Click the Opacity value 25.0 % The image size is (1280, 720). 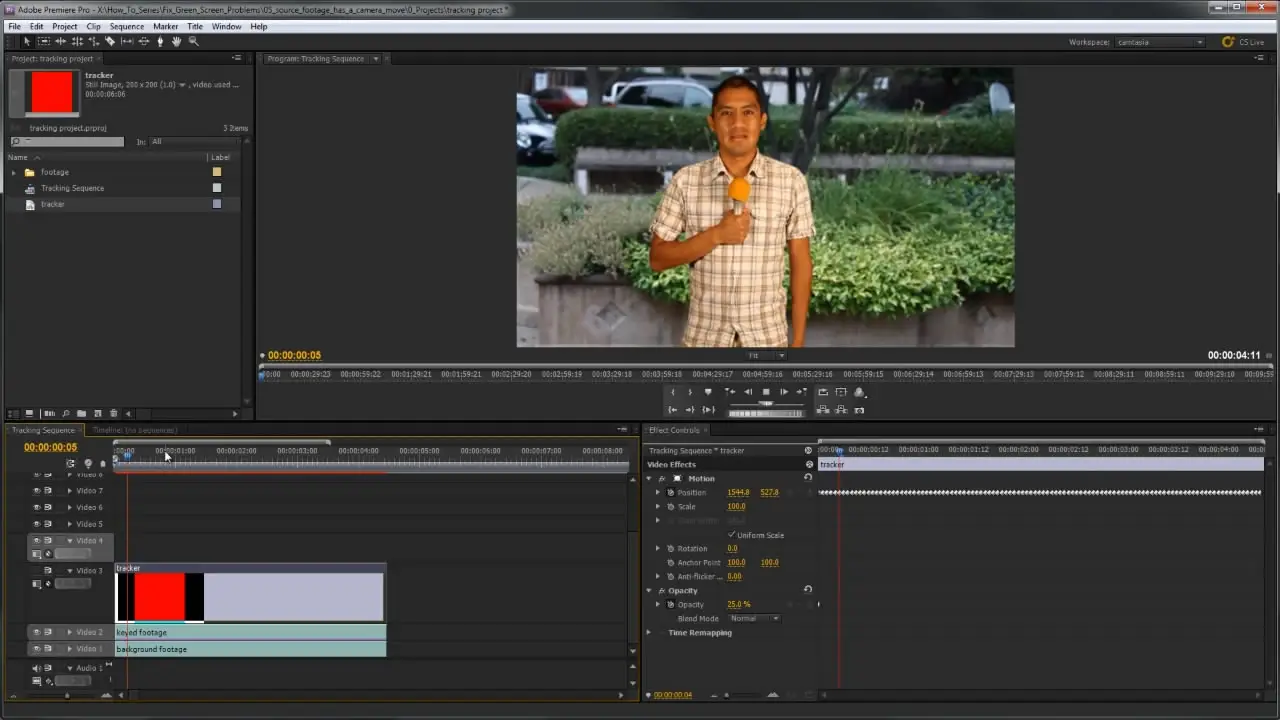tap(738, 605)
